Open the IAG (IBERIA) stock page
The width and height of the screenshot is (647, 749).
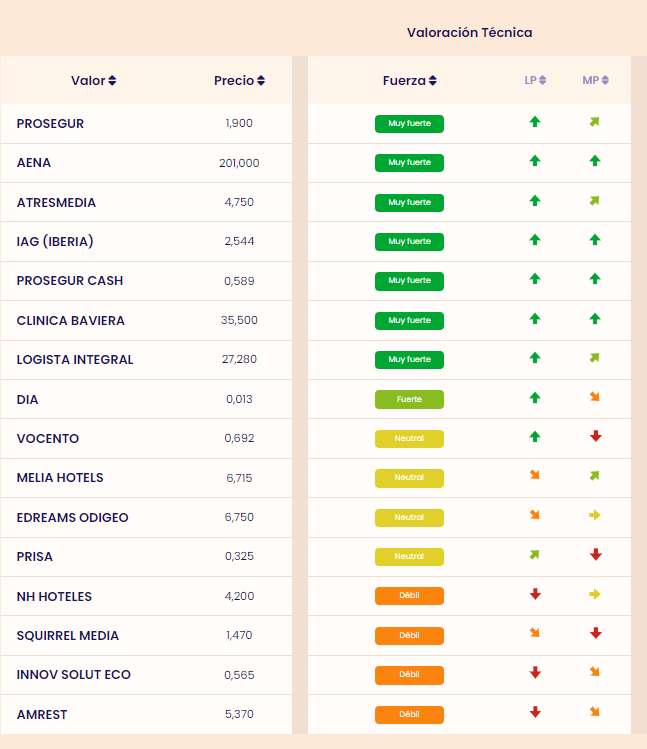point(55,241)
